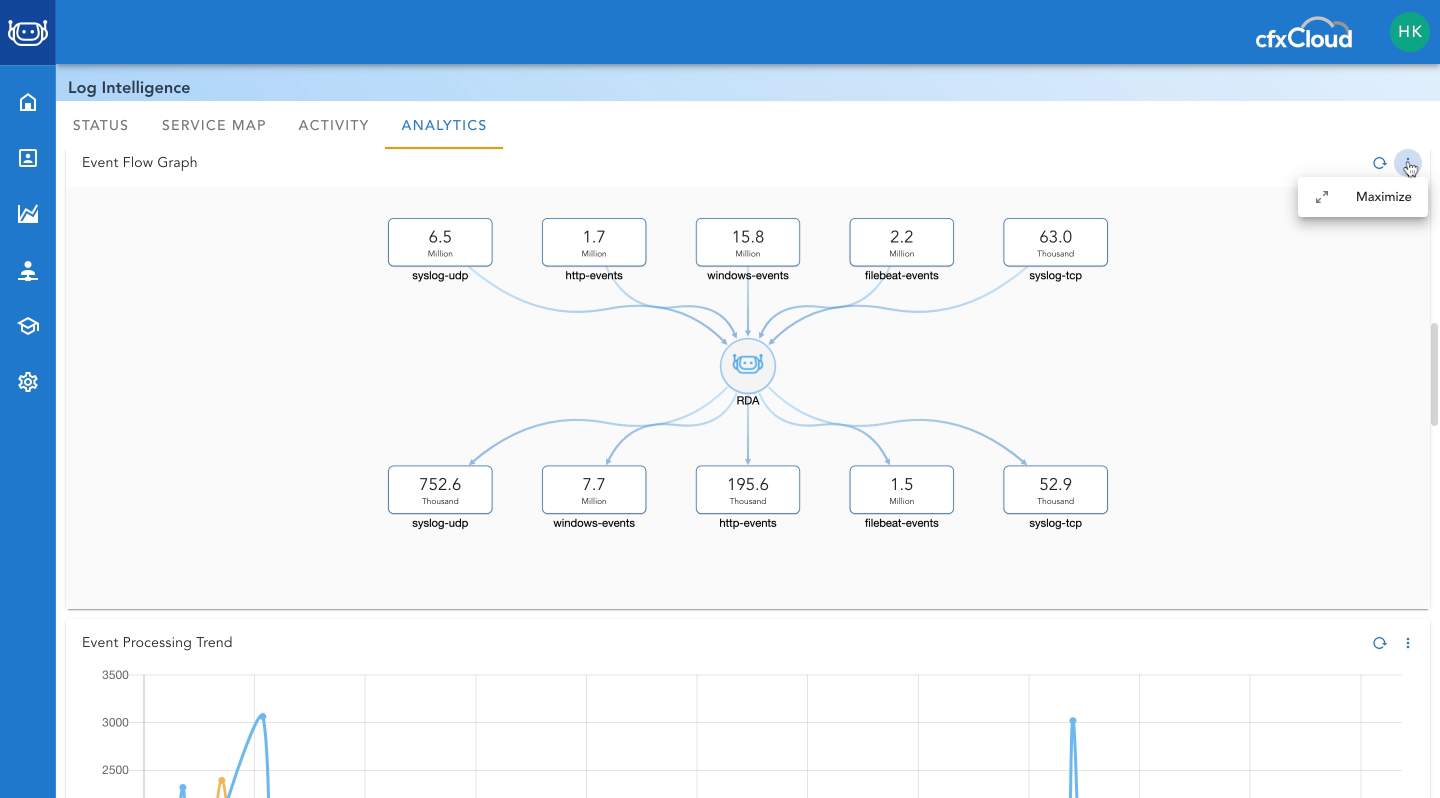This screenshot has height=798, width=1440.
Task: Click the Event Flow Graph three-dot menu
Action: 1407,163
